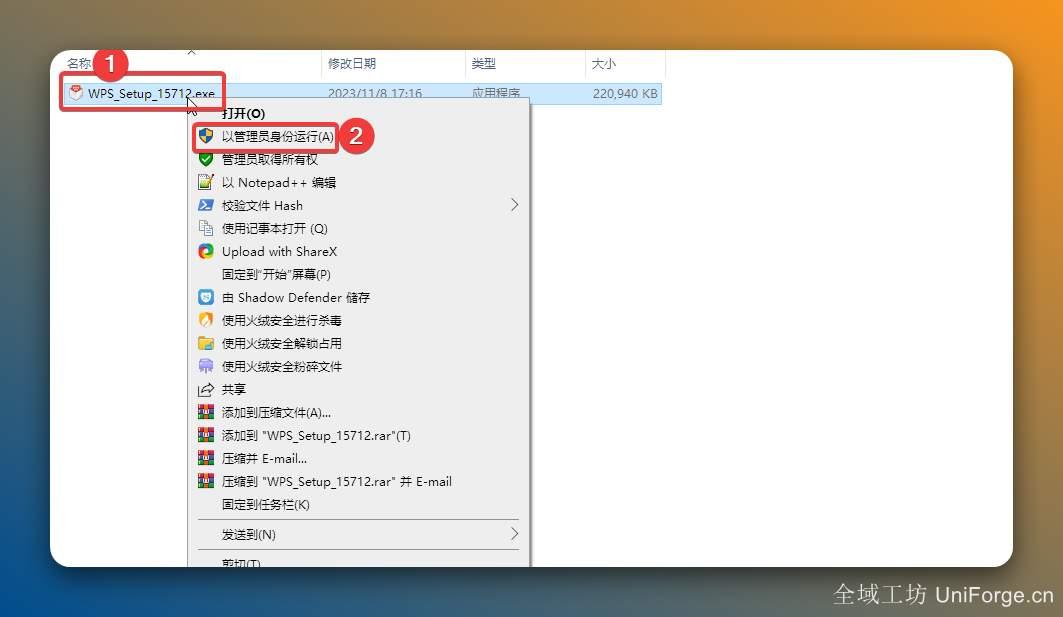1063x617 pixels.
Task: Collapse sort indicator arrow above 名称 column
Action: [x=192, y=52]
